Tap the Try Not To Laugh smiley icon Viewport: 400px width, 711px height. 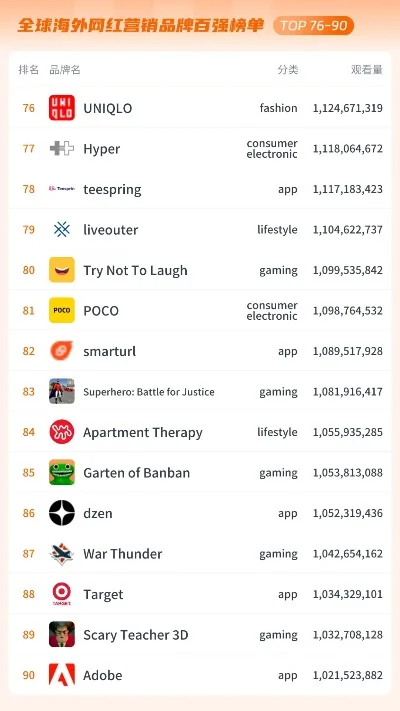coord(62,270)
